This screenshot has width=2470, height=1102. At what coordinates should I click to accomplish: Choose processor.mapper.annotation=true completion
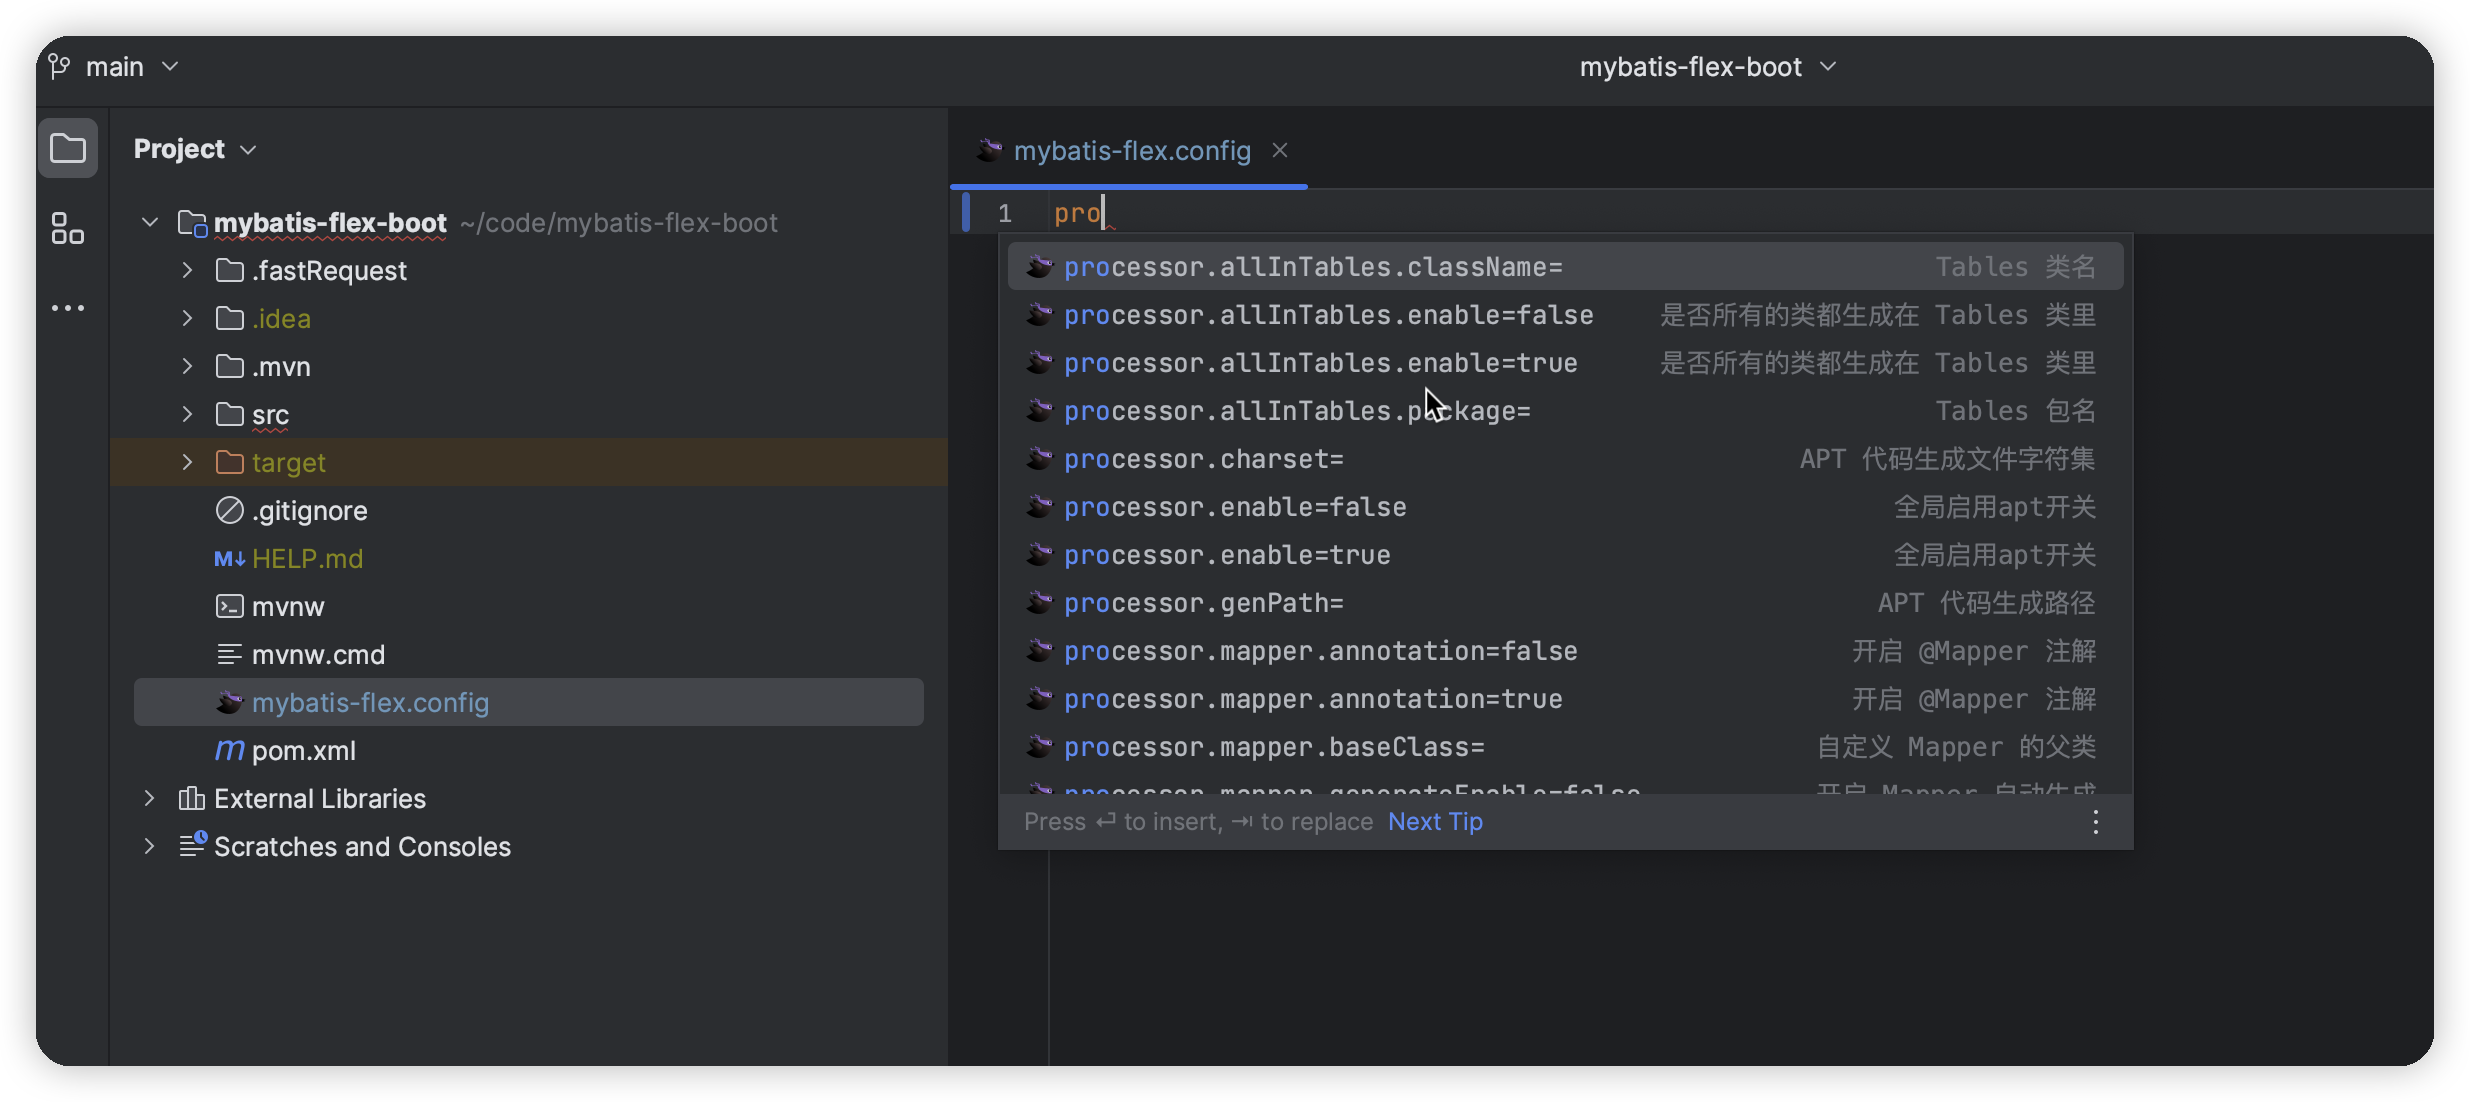pyautogui.click(x=1565, y=699)
